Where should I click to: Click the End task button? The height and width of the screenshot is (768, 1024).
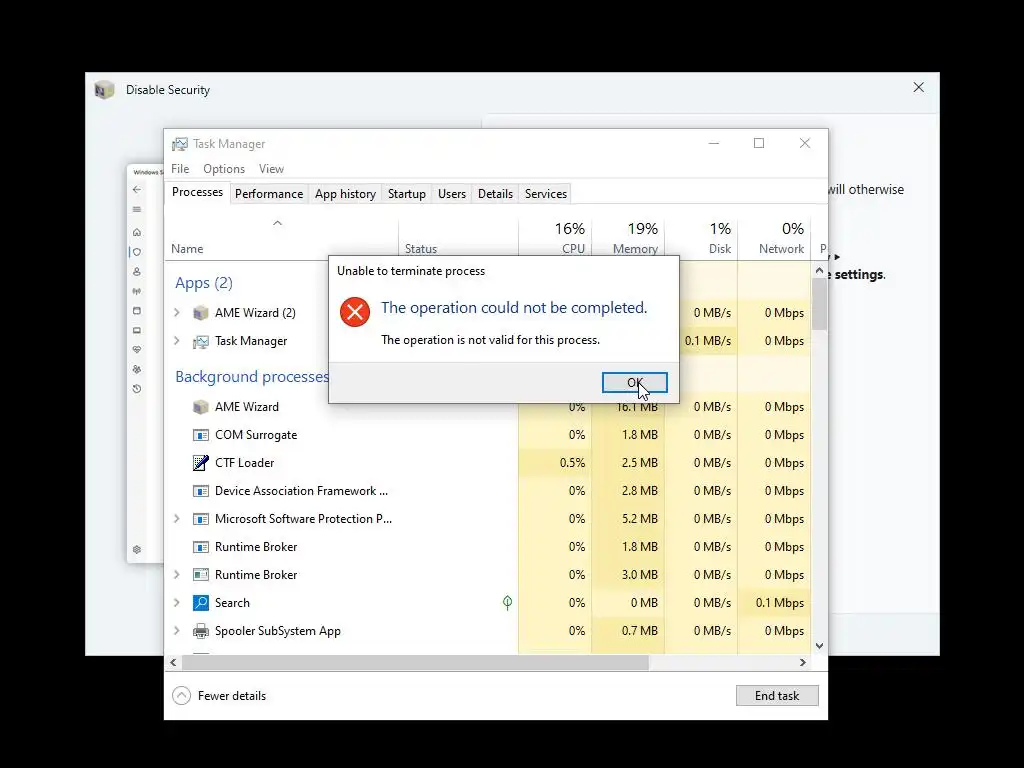(x=776, y=696)
